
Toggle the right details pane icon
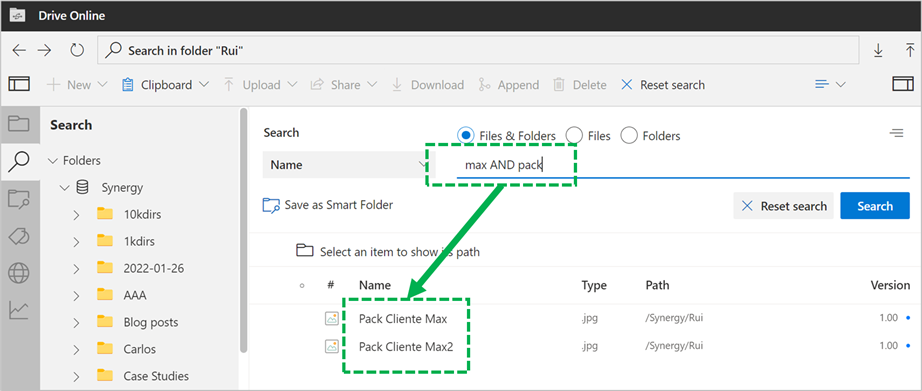(903, 84)
